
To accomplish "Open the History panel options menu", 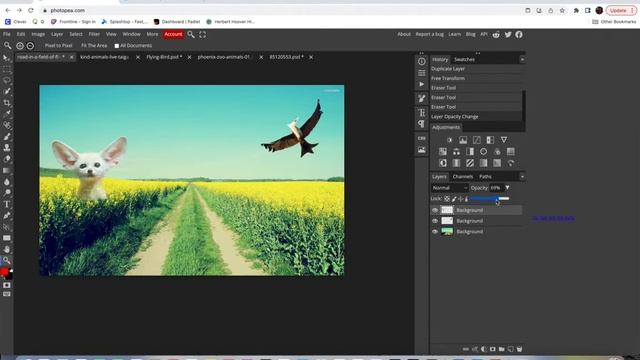I will pos(522,60).
